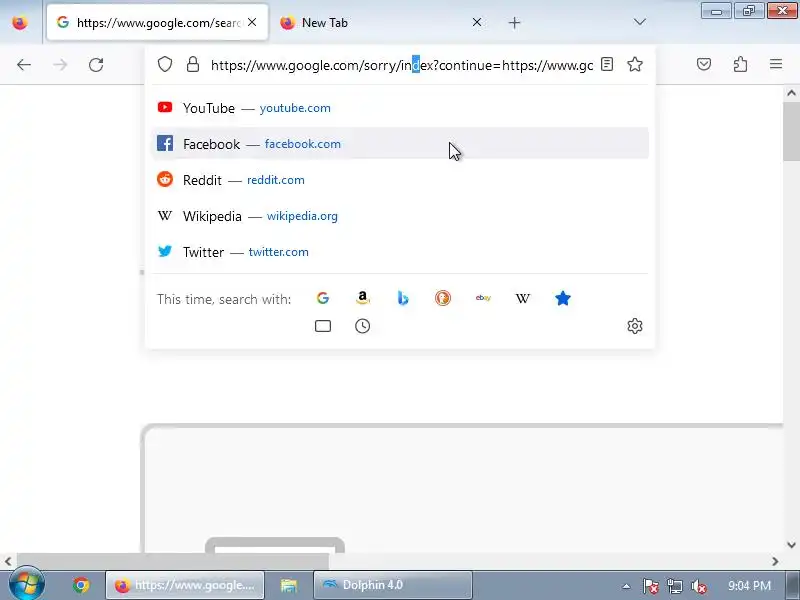The width and height of the screenshot is (800, 600).
Task: Search this time with eBay
Action: pos(483,298)
